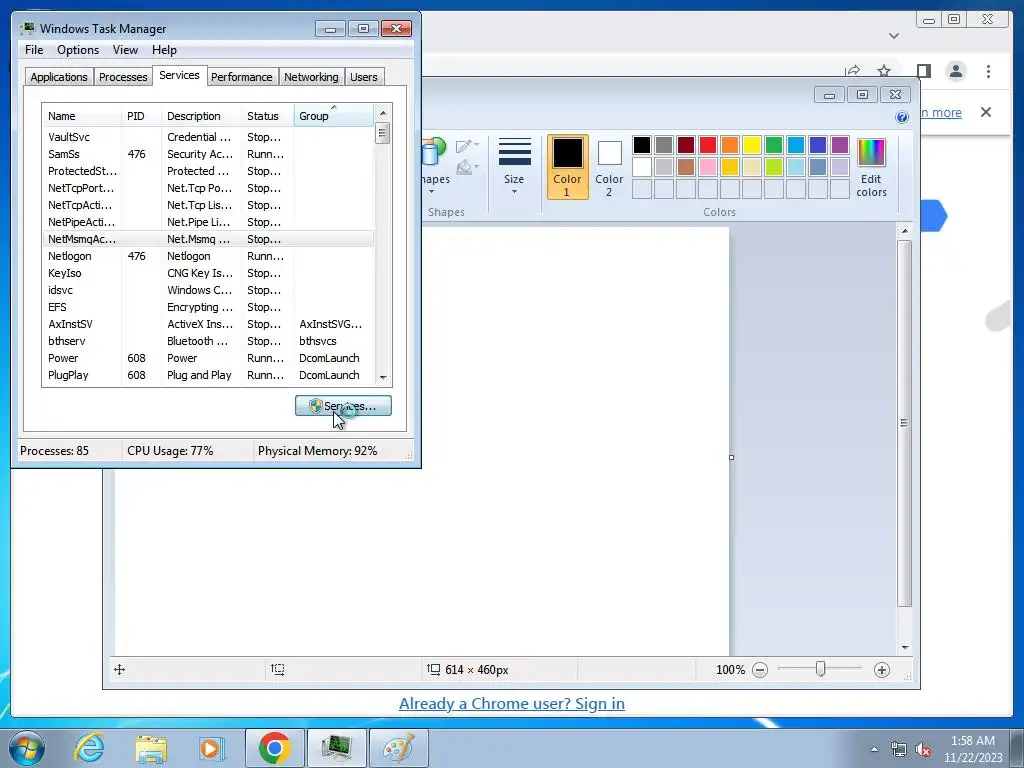Image resolution: width=1024 pixels, height=768 pixels.
Task: Click the muted volume tray icon
Action: coord(923,750)
